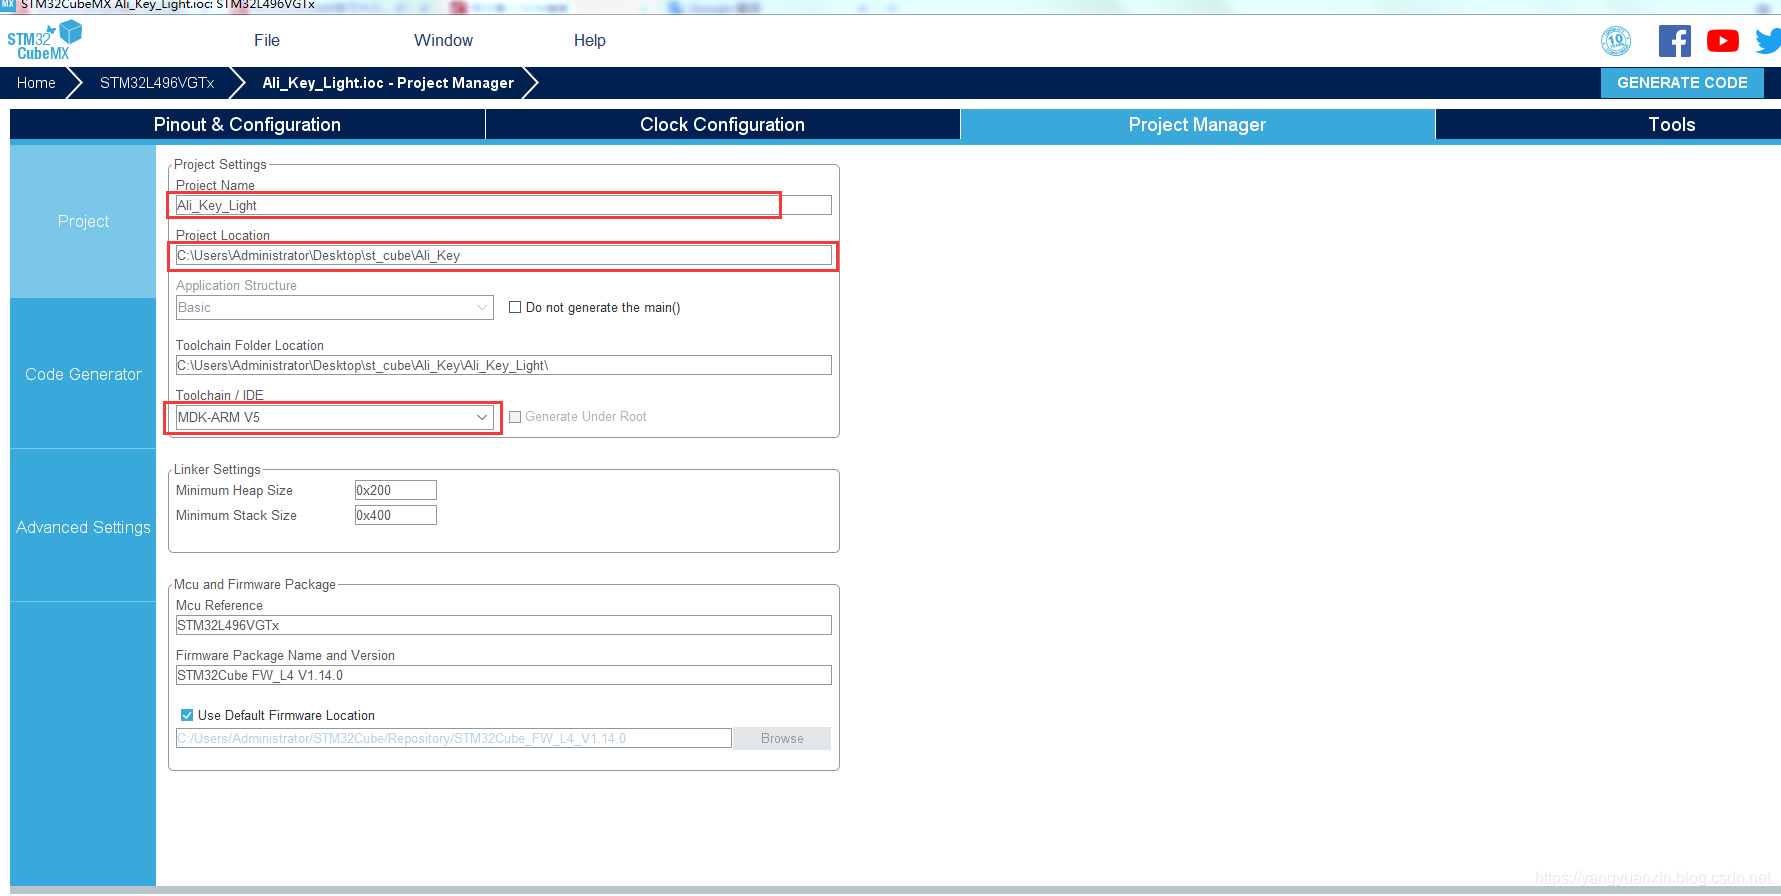The height and width of the screenshot is (896, 1781).
Task: Select the Code Generator side tab
Action: 83,374
